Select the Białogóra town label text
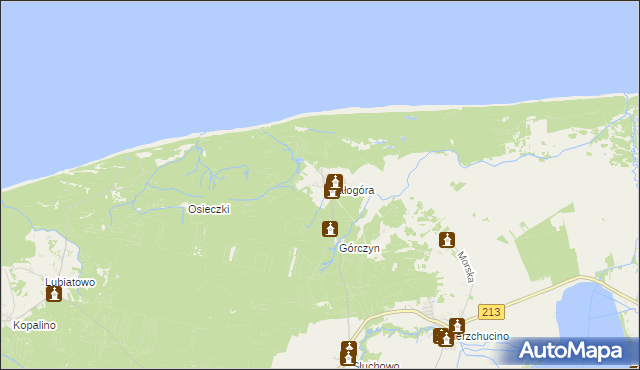The height and width of the screenshot is (370, 640). (x=356, y=191)
